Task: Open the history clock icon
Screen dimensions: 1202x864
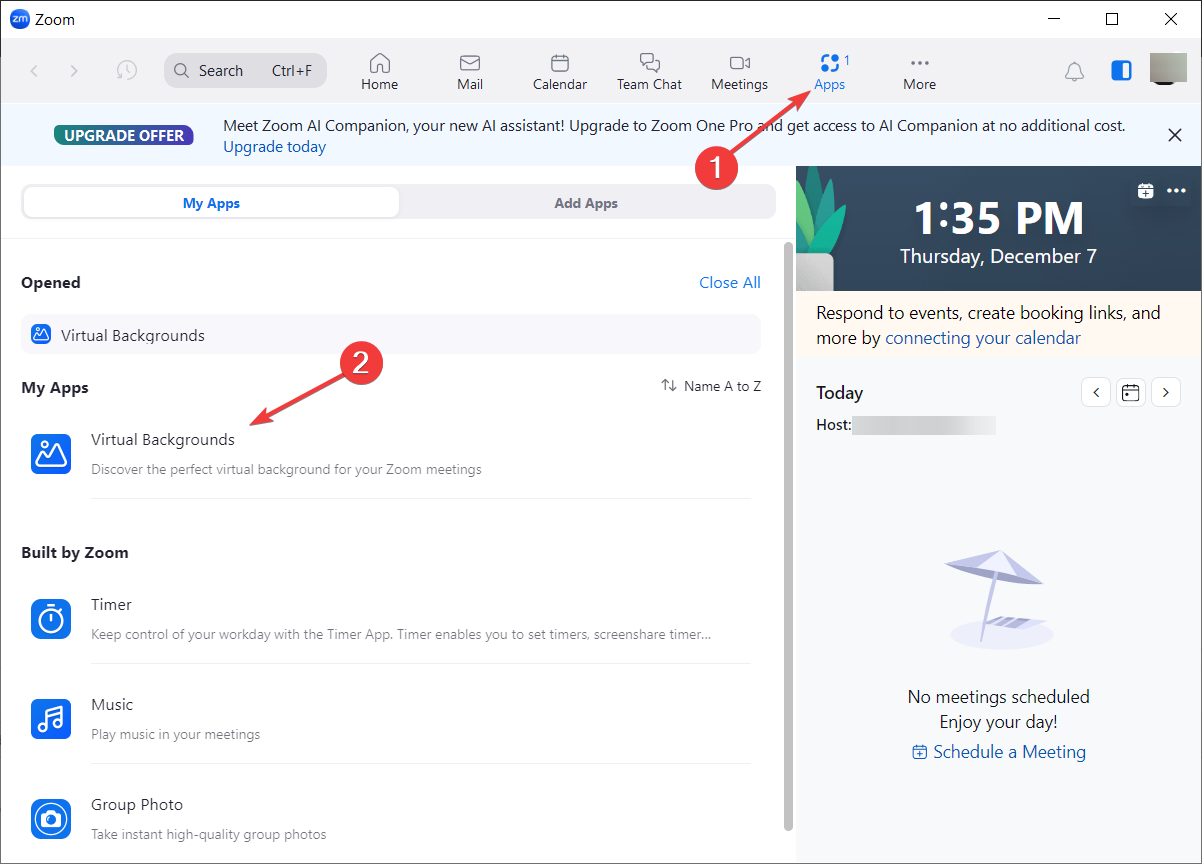Action: (x=127, y=71)
